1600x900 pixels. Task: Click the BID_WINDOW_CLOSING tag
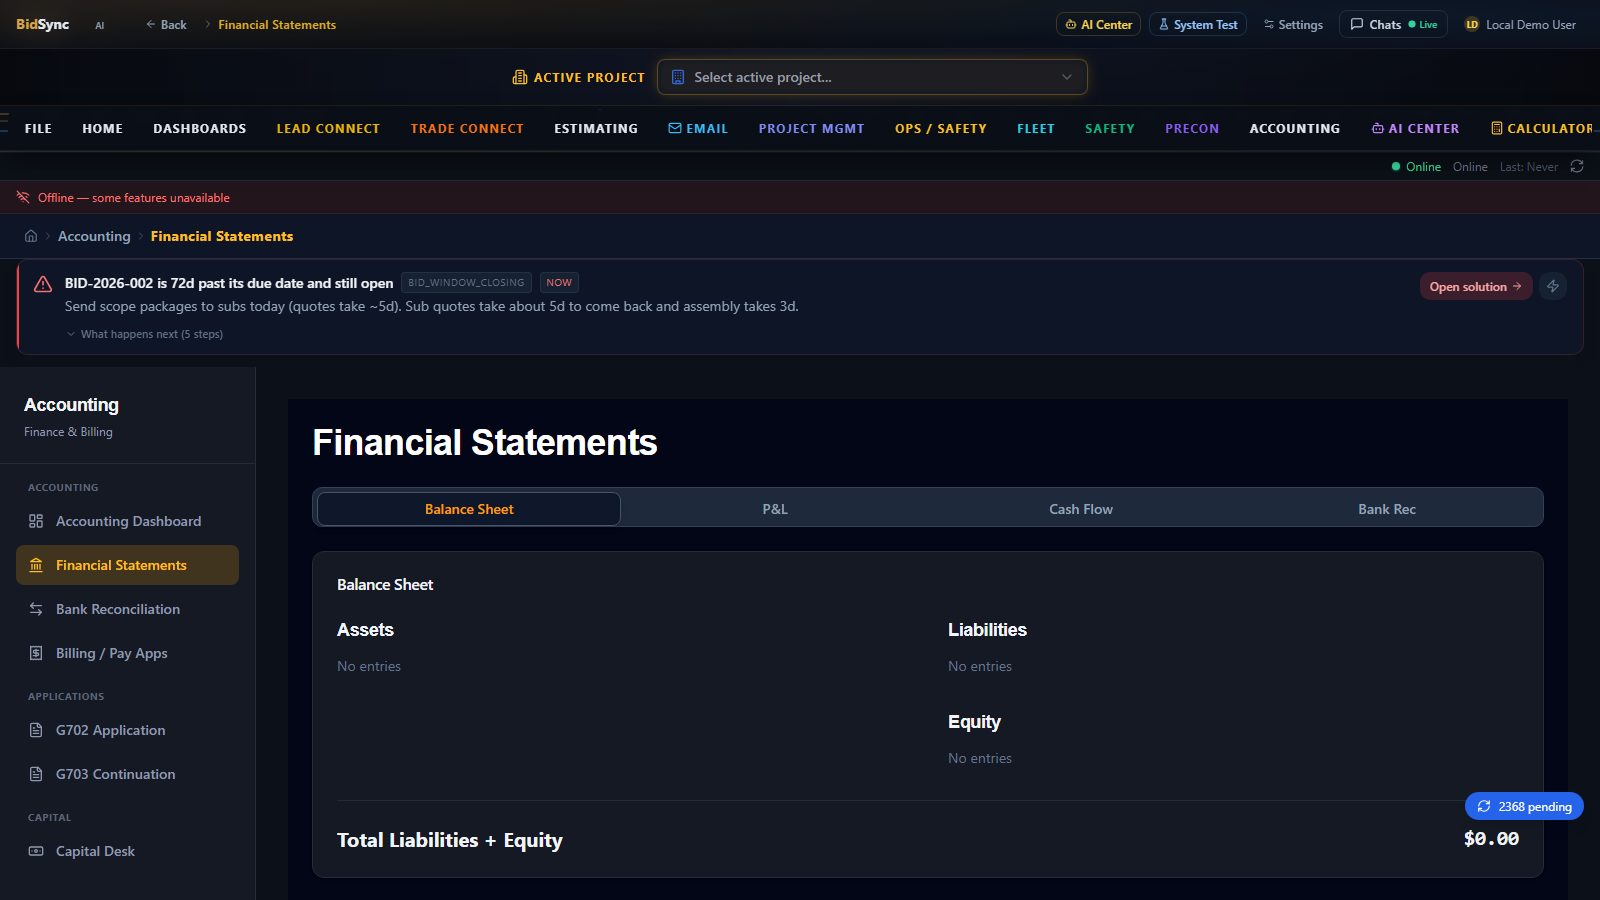tap(466, 283)
